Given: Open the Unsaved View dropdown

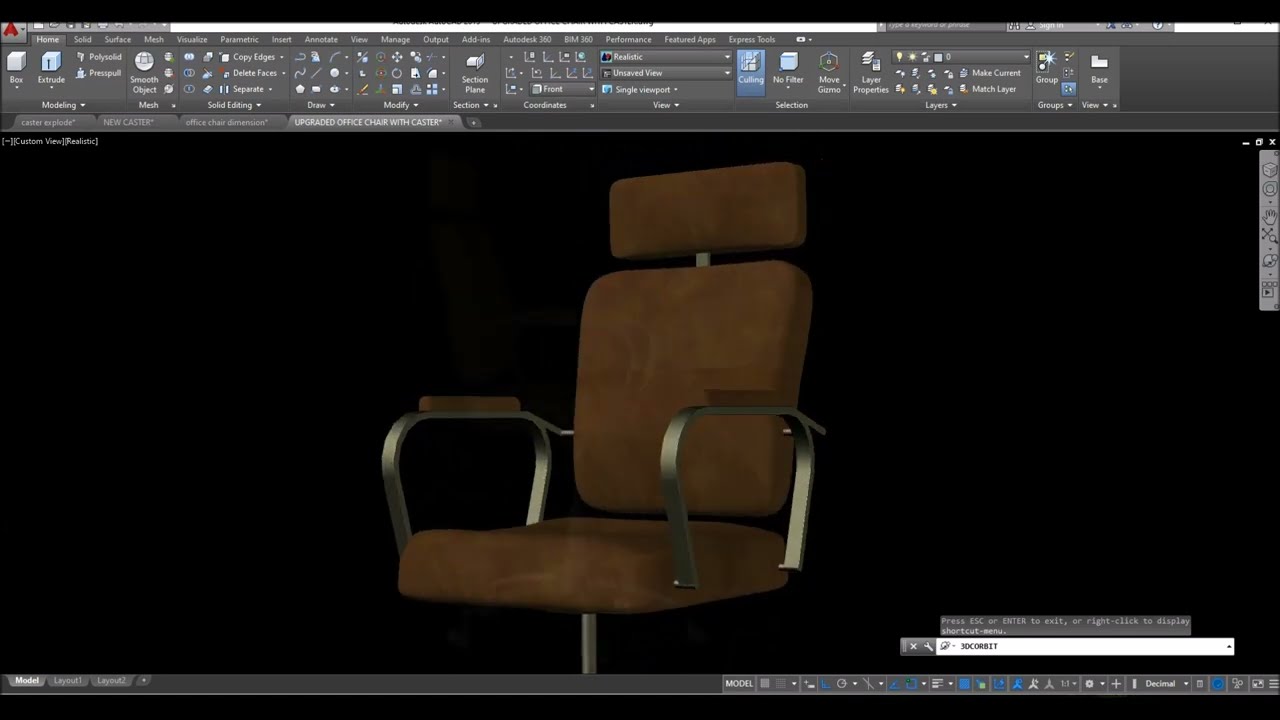Looking at the screenshot, I should [666, 73].
